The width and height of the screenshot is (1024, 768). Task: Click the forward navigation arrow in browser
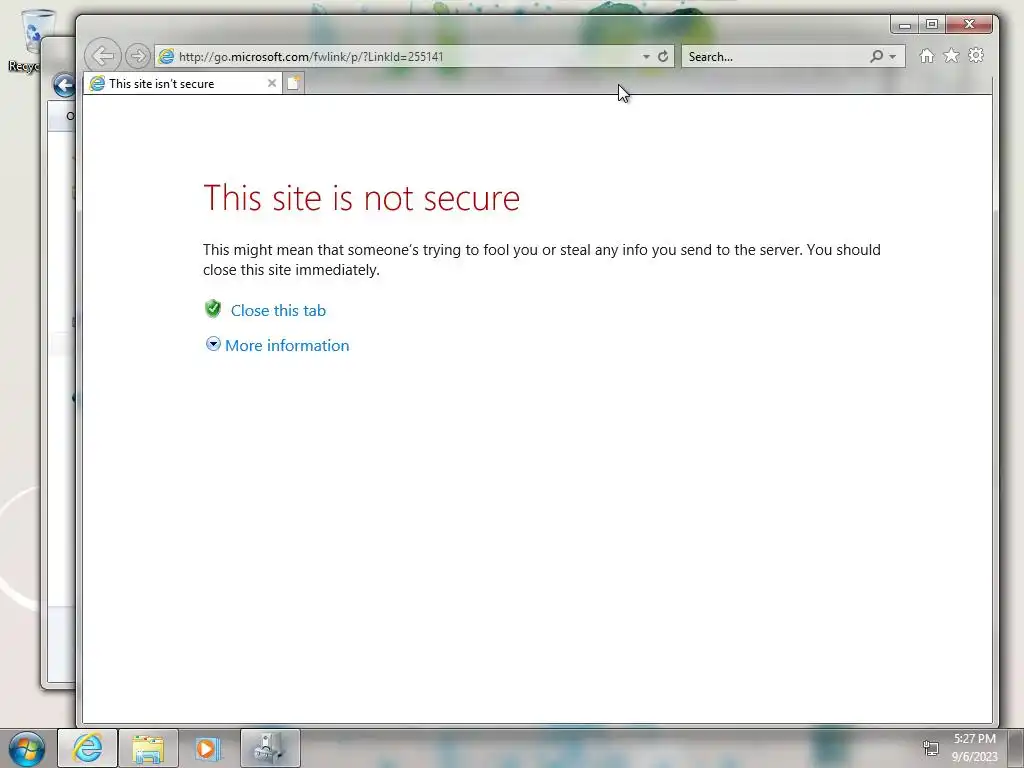click(x=137, y=56)
